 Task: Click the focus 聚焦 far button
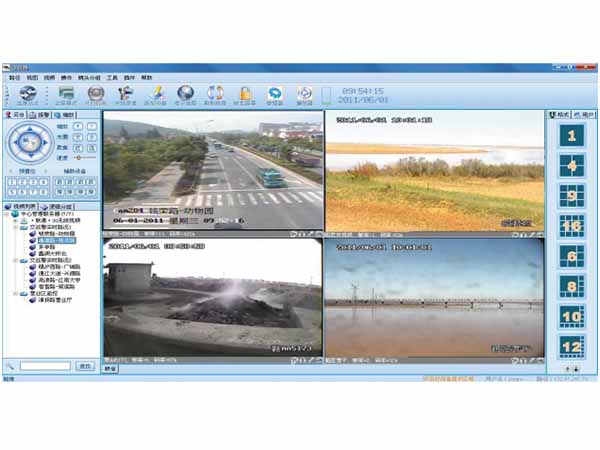coord(92,148)
